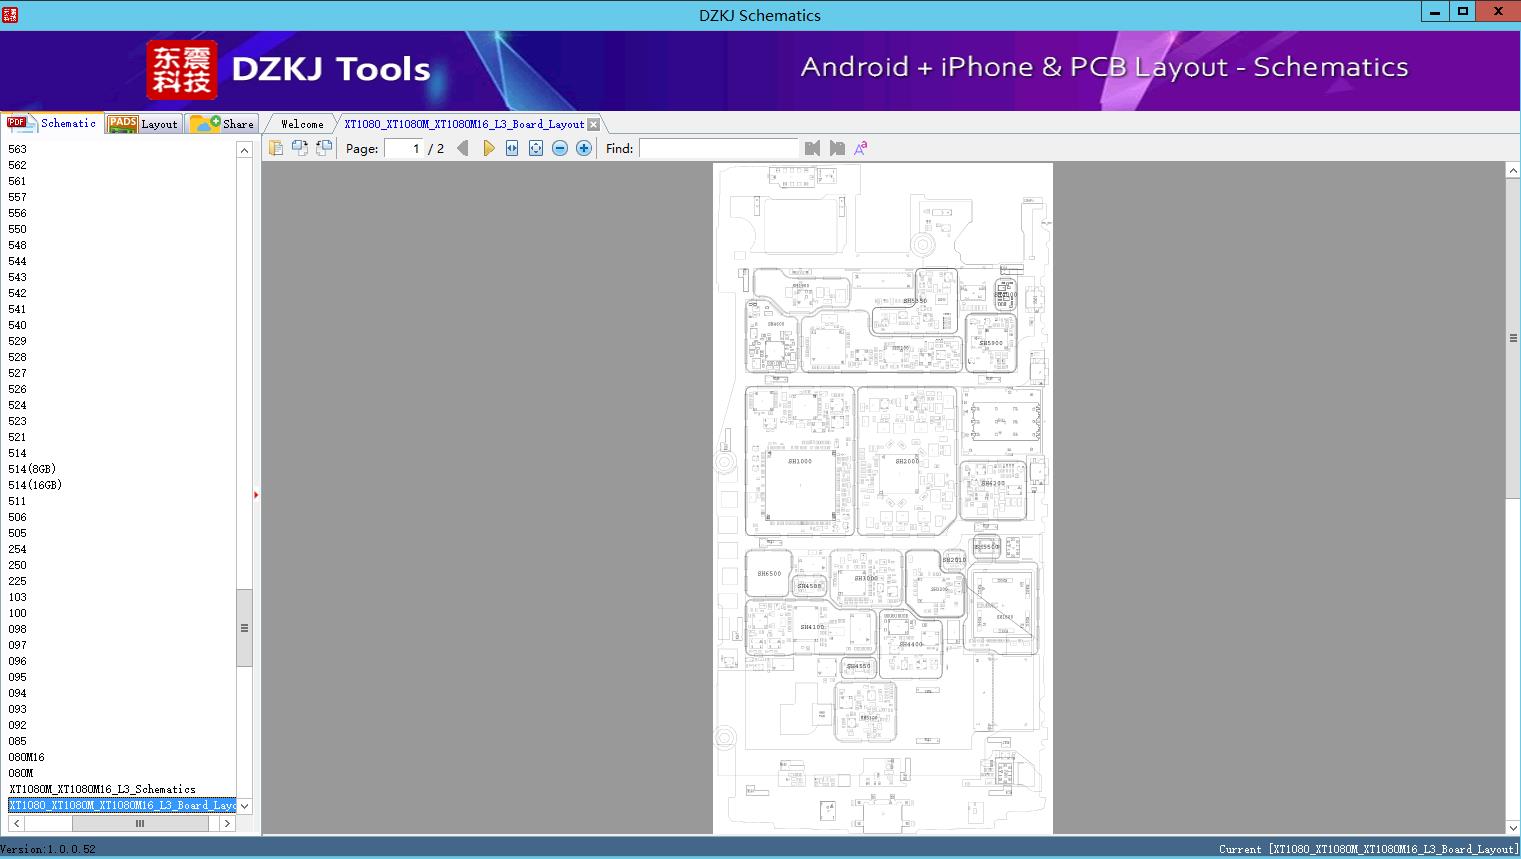Toggle the match case search icon
The height and width of the screenshot is (859, 1521).
[860, 148]
